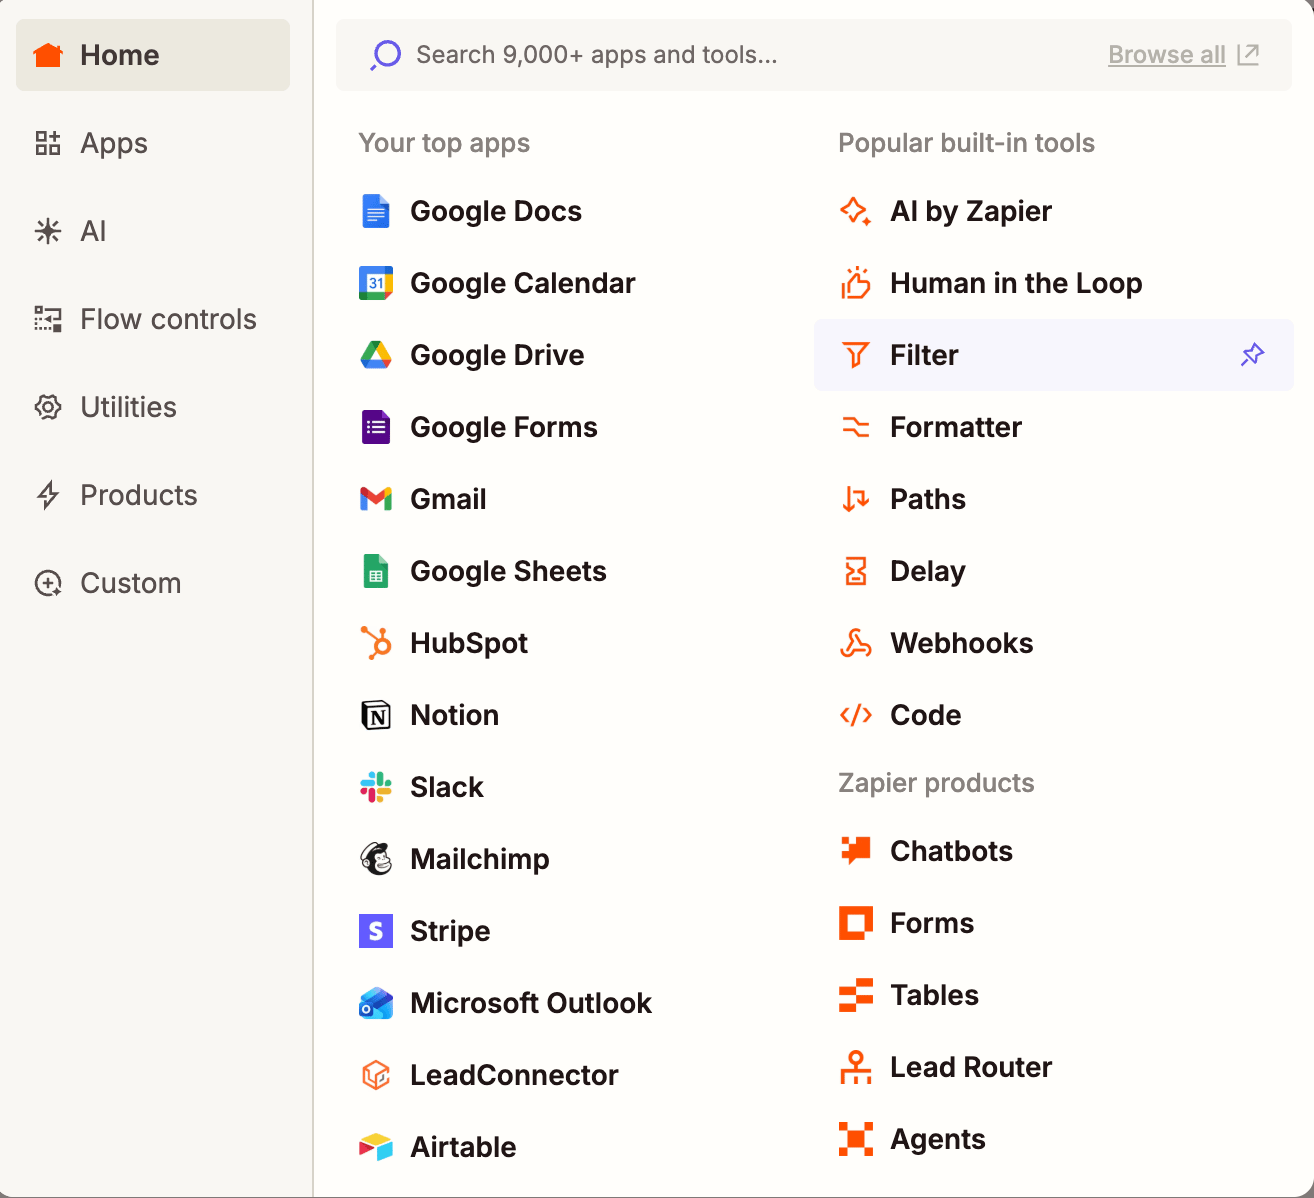Click the Chatbots product icon
This screenshot has height=1198, width=1314.
pyautogui.click(x=856, y=851)
